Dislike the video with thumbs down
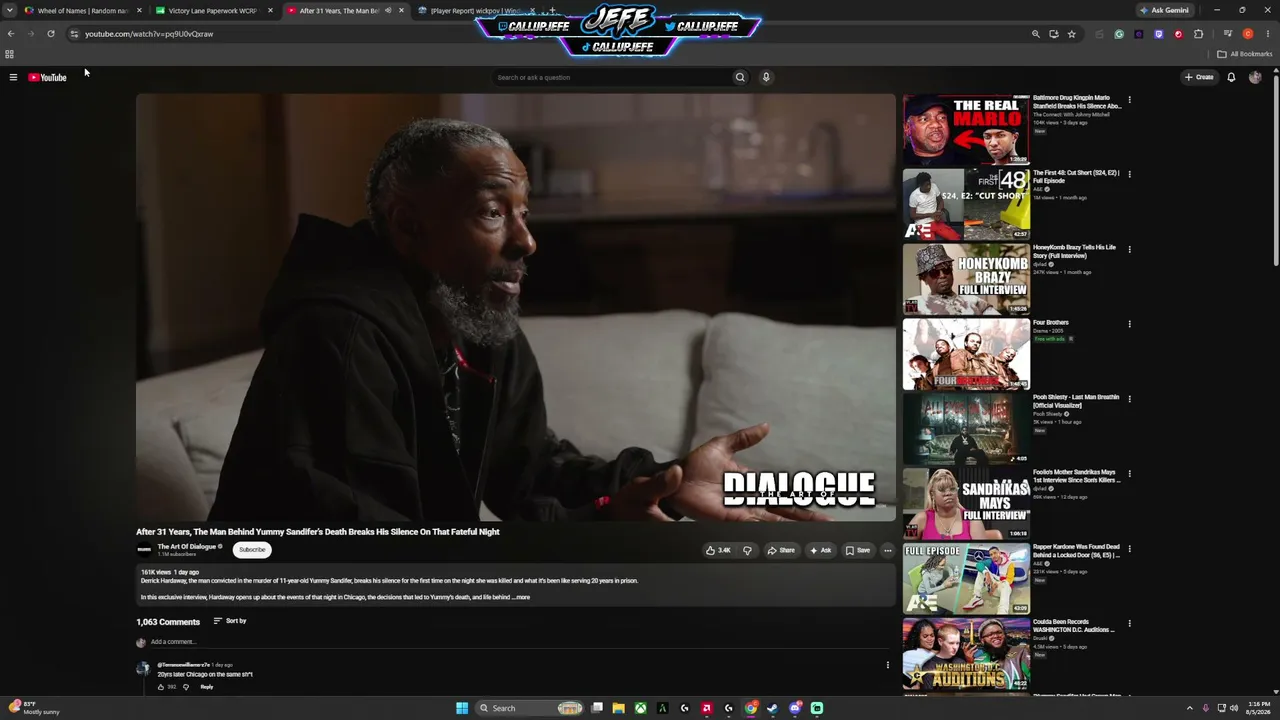The height and width of the screenshot is (720, 1280). [747, 550]
